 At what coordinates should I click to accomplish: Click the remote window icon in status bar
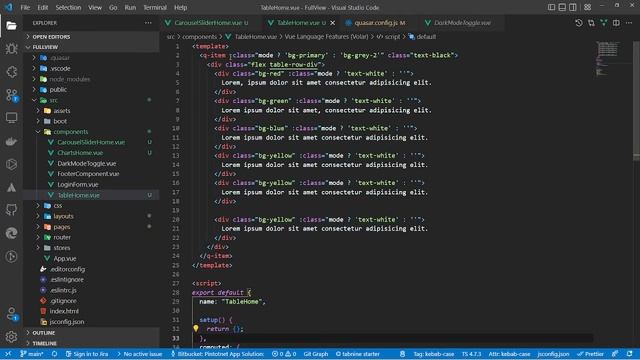click(x=8, y=354)
